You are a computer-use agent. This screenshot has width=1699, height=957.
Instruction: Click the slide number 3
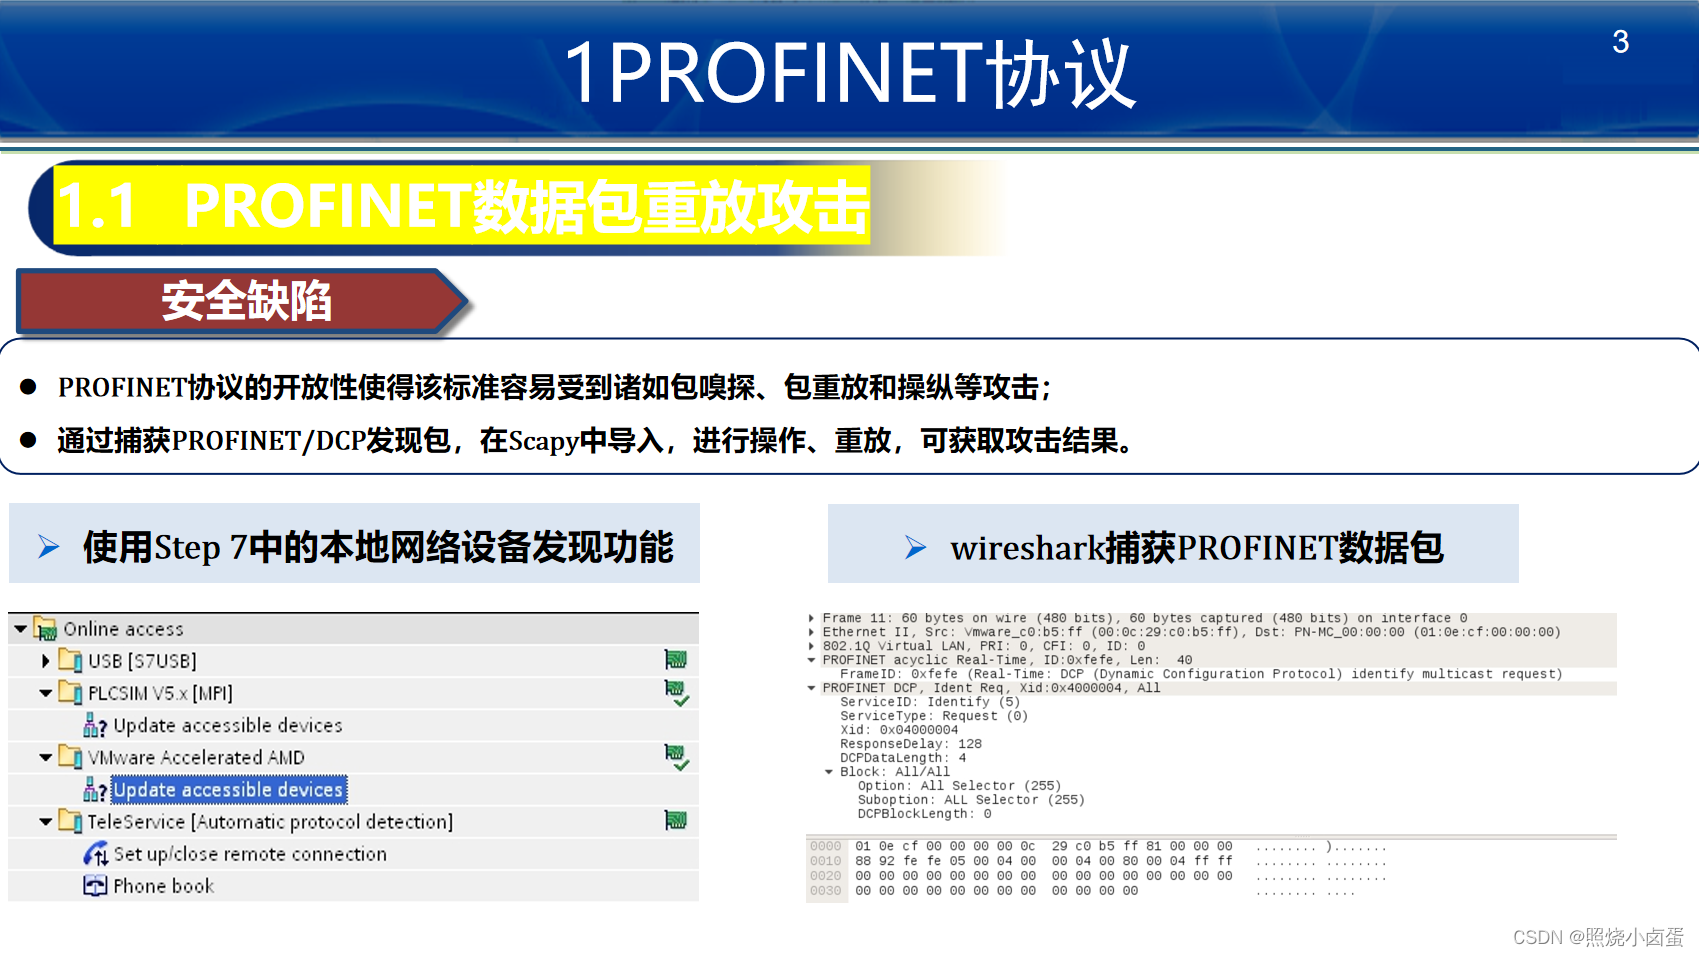[1621, 42]
